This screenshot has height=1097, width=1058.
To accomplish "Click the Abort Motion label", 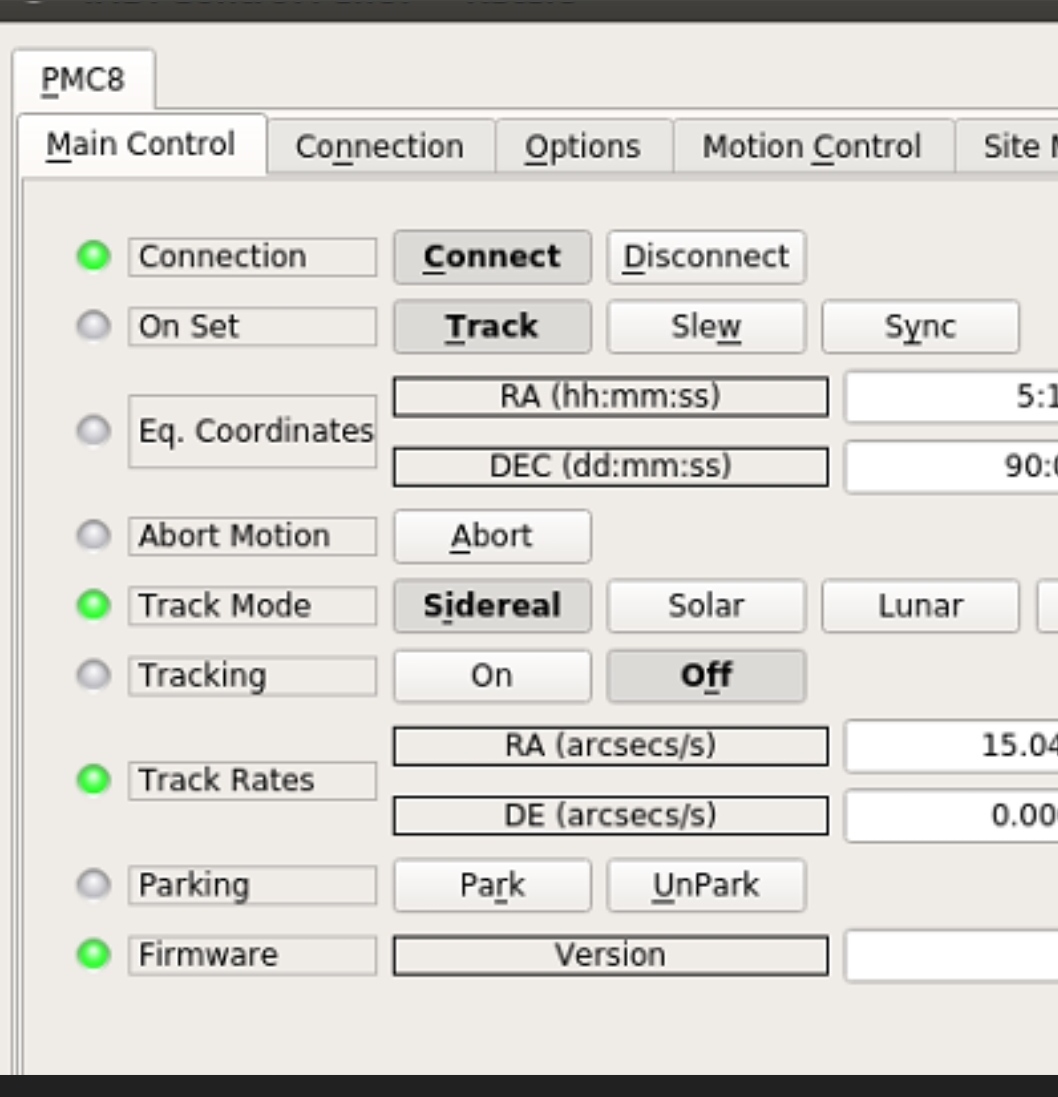I will pos(253,537).
